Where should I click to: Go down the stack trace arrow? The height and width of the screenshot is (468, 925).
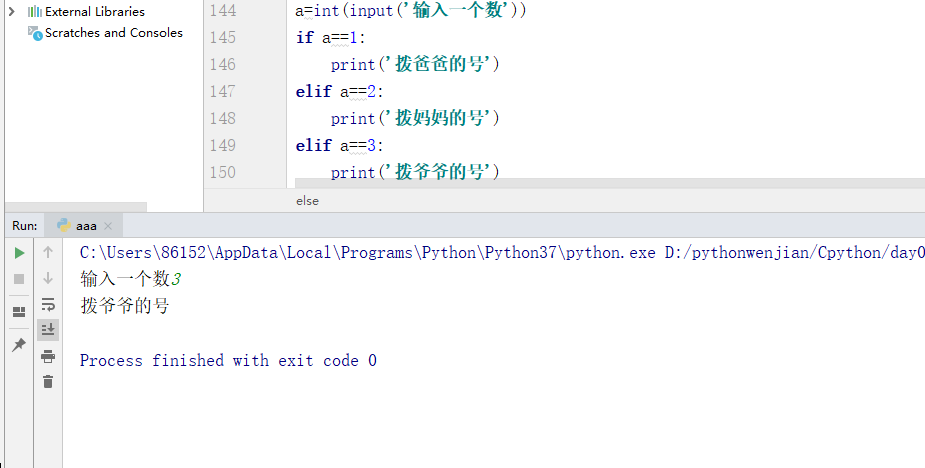tap(48, 278)
